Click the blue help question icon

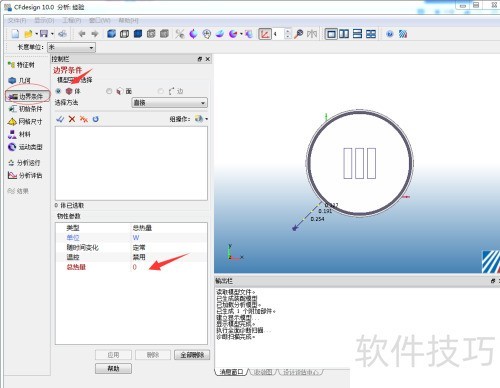pyautogui.click(x=389, y=34)
